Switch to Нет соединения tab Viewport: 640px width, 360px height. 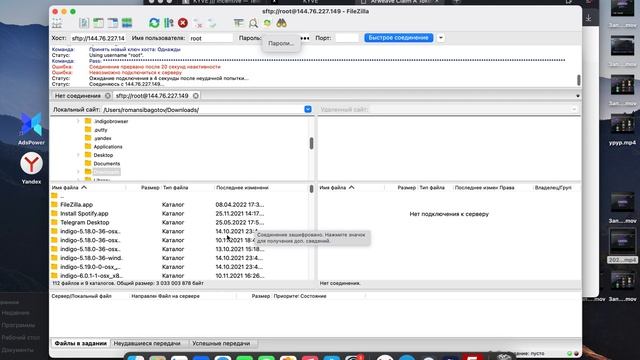(78, 96)
